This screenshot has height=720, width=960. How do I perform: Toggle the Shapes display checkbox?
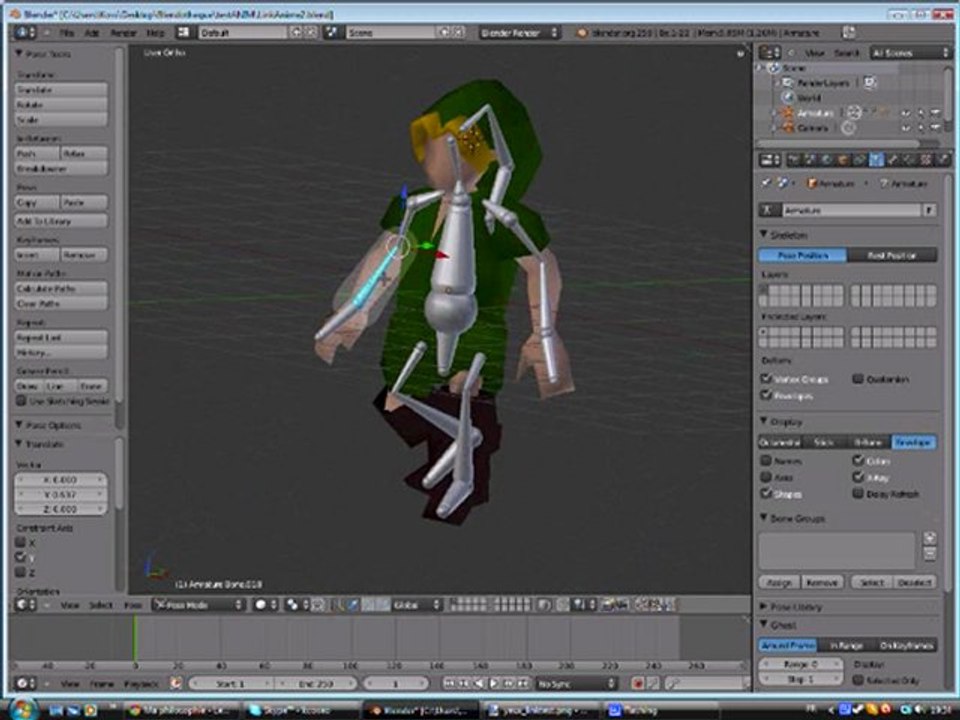tap(766, 493)
